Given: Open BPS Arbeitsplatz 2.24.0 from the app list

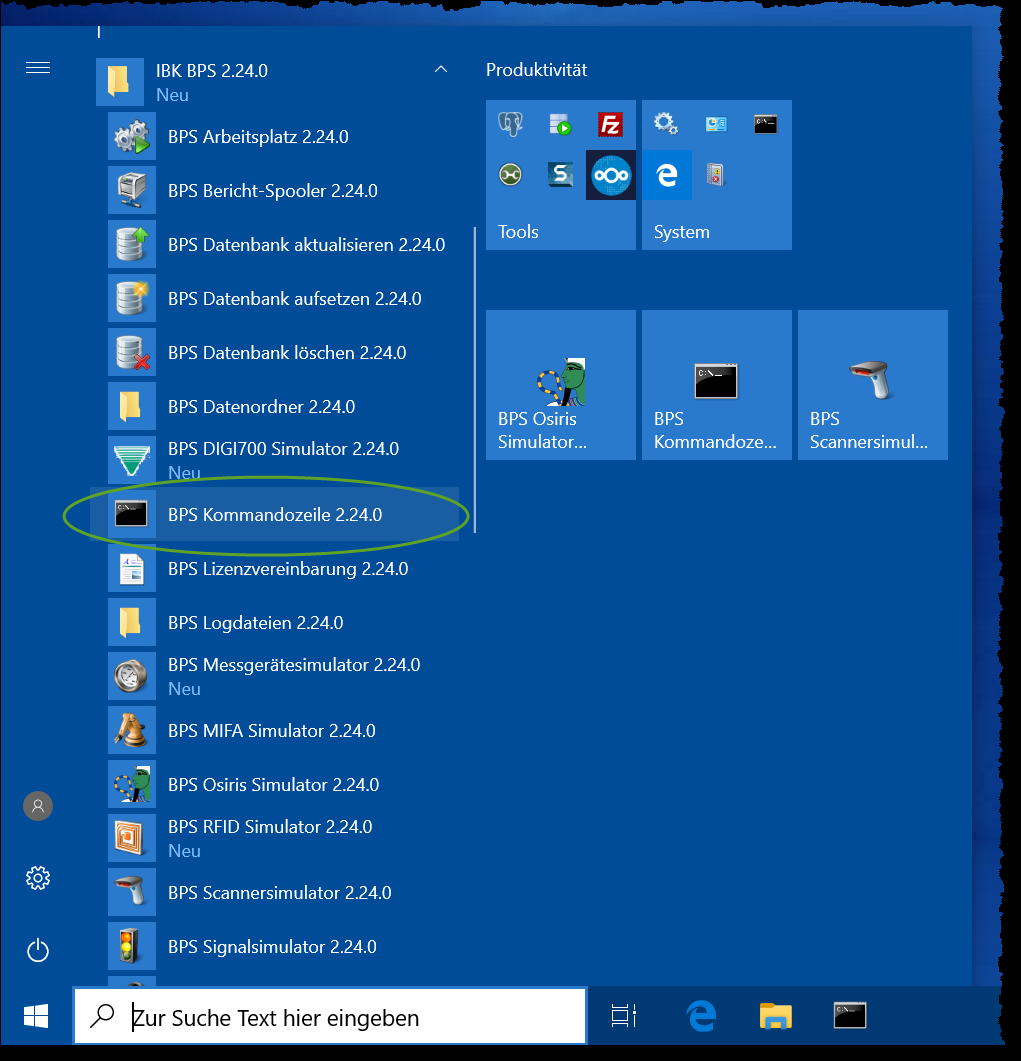Looking at the screenshot, I should coord(258,137).
